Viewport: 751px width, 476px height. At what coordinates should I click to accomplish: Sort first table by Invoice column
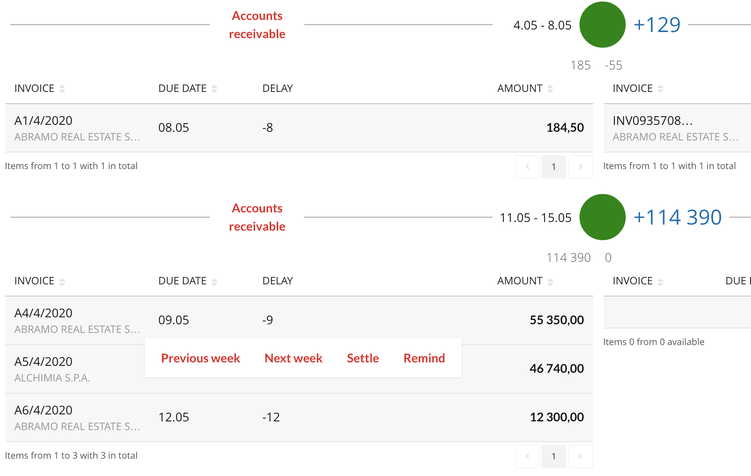tap(40, 89)
